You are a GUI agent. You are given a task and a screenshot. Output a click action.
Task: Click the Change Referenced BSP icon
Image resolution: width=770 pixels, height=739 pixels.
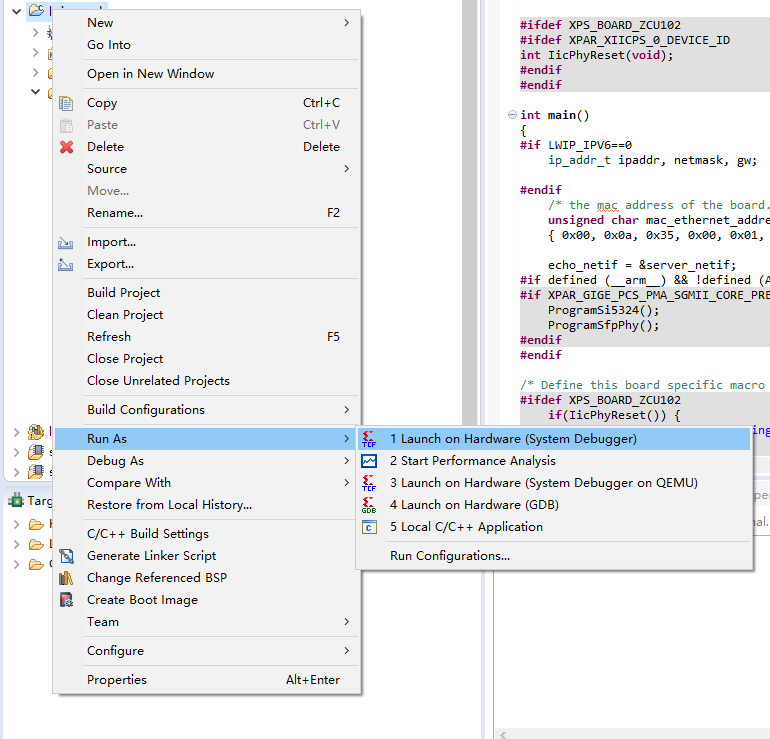(67, 578)
